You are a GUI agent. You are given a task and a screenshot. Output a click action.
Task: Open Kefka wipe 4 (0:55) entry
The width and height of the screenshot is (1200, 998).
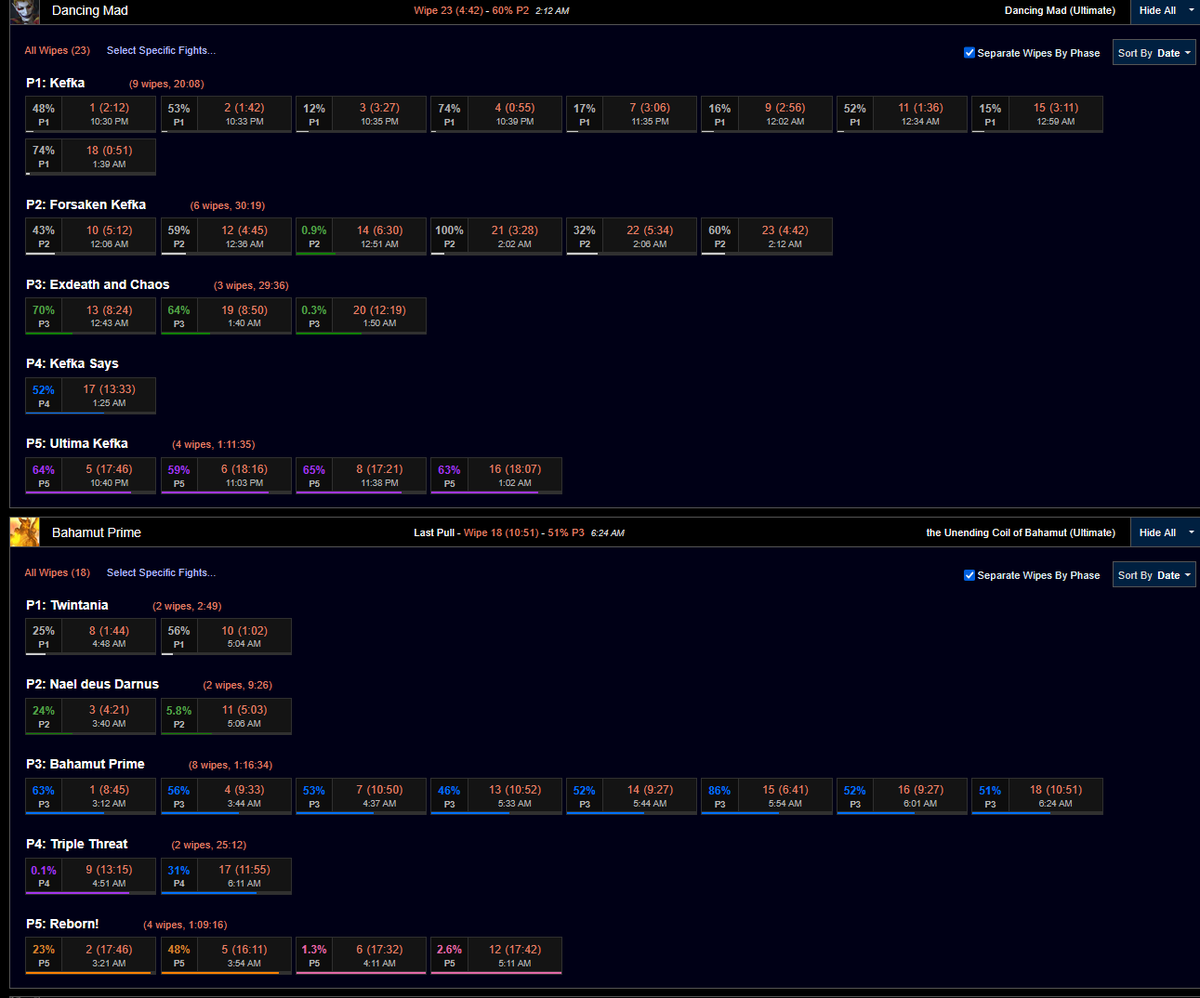(x=497, y=114)
